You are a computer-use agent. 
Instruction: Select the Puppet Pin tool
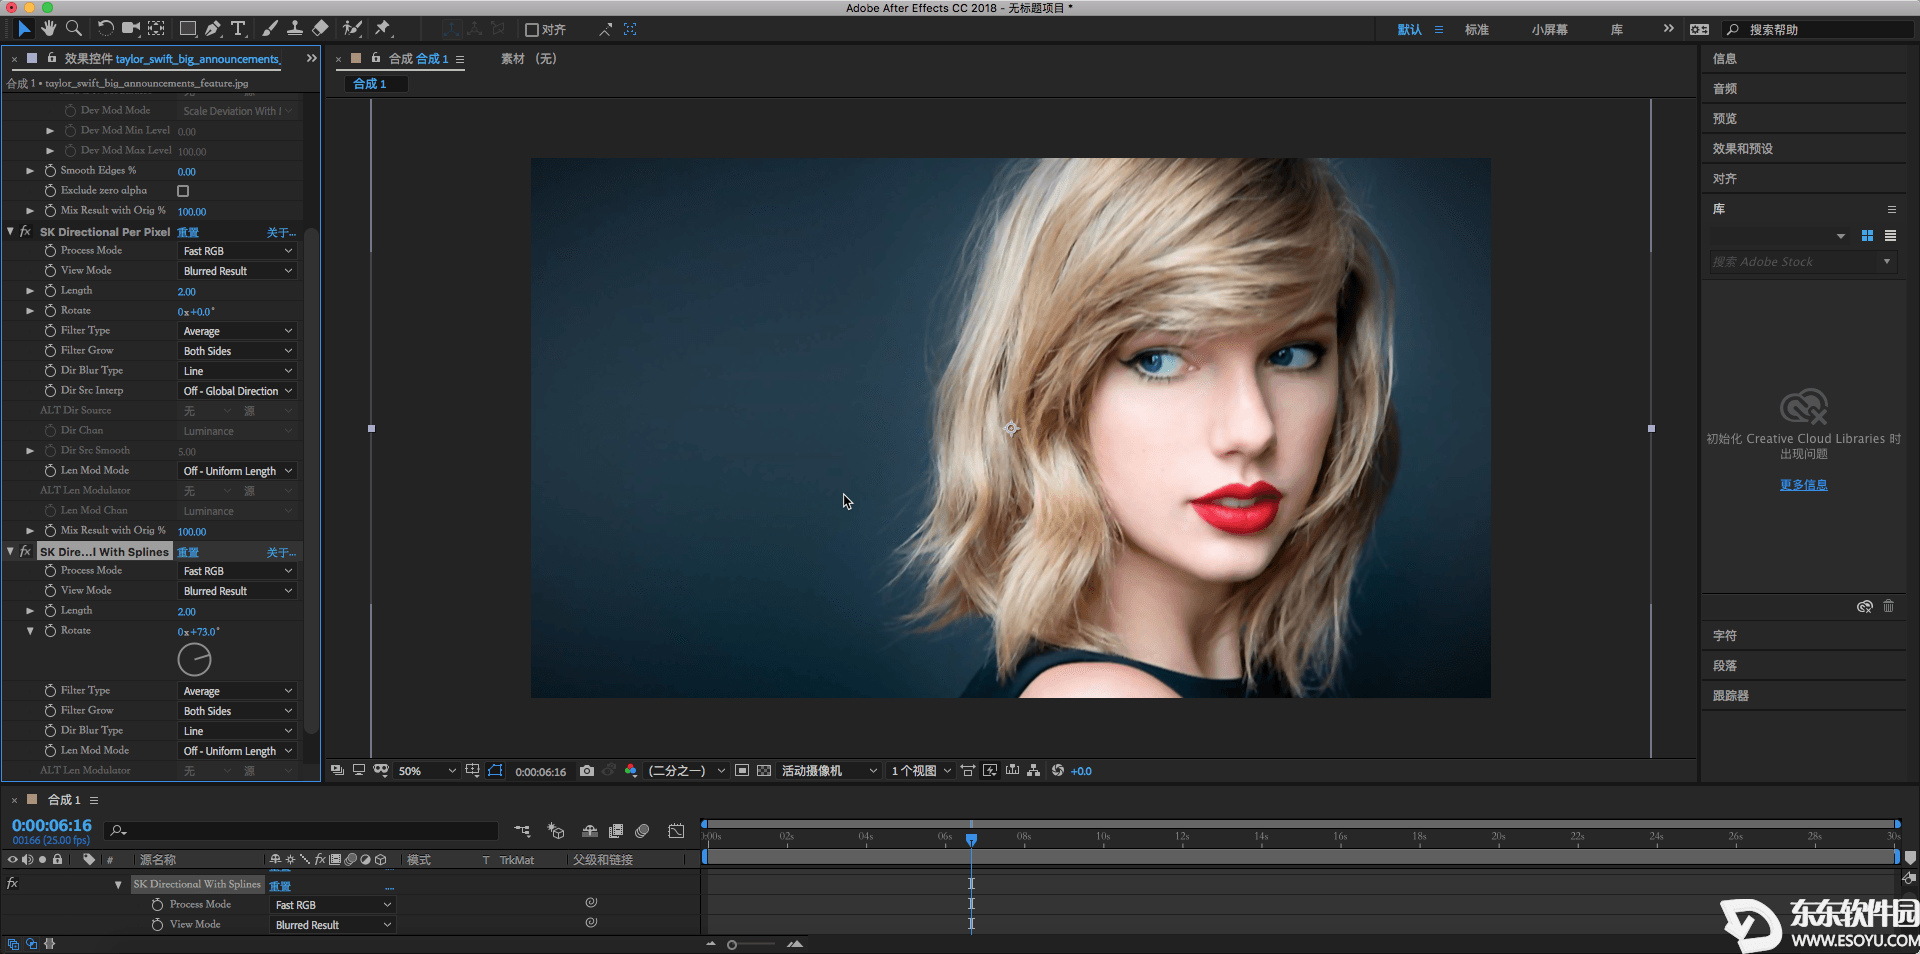[383, 29]
